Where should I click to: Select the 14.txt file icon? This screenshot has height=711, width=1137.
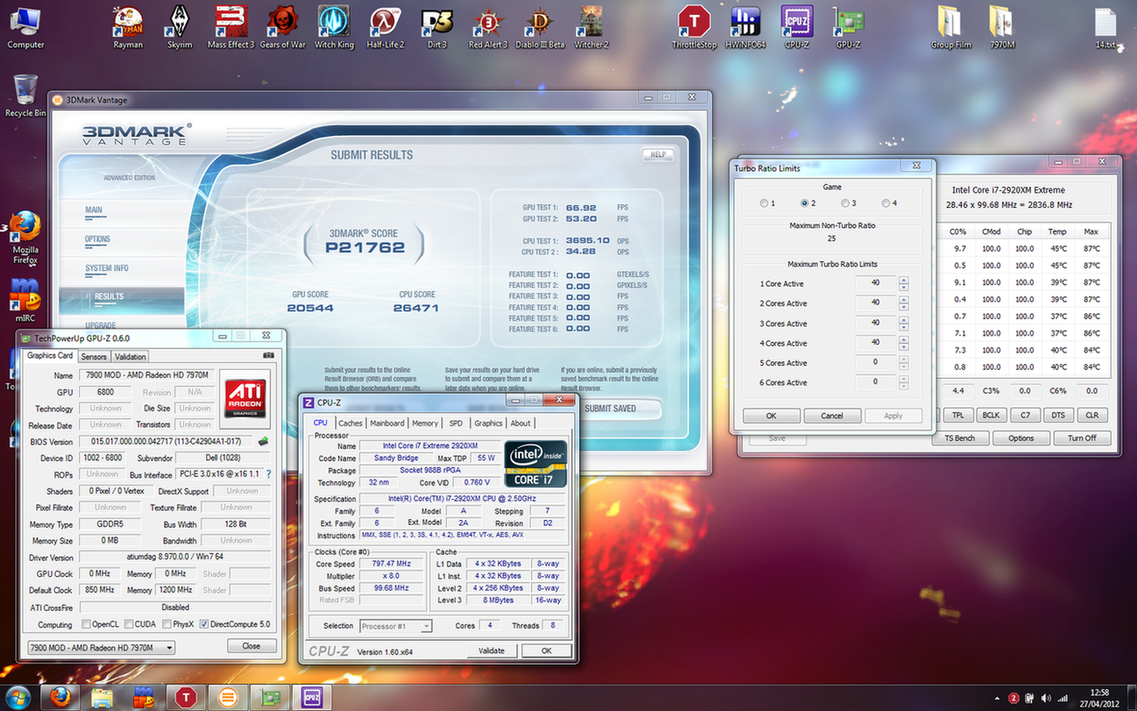(1106, 27)
